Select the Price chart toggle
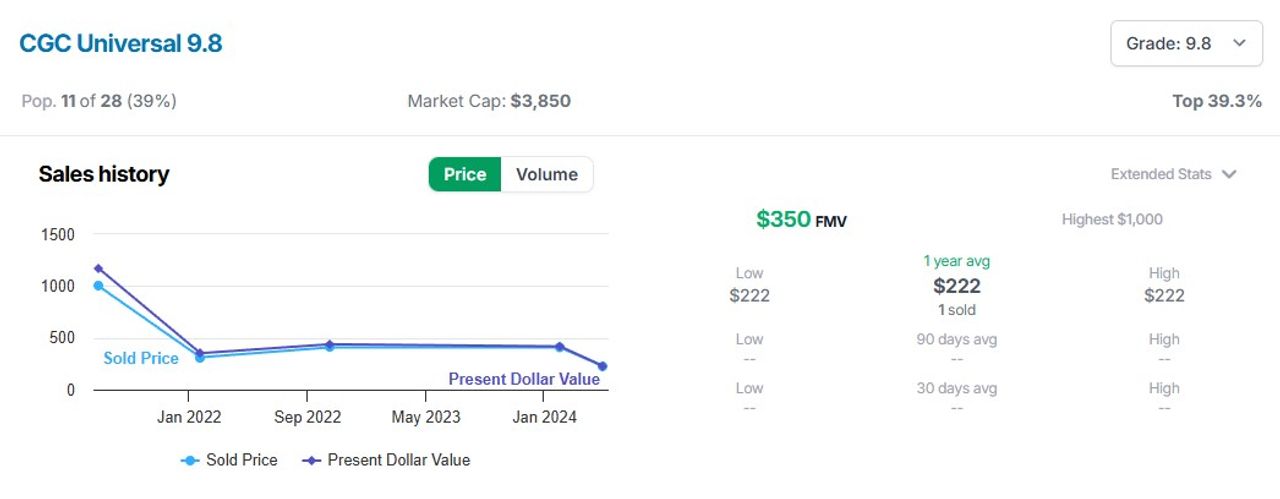 [x=465, y=174]
